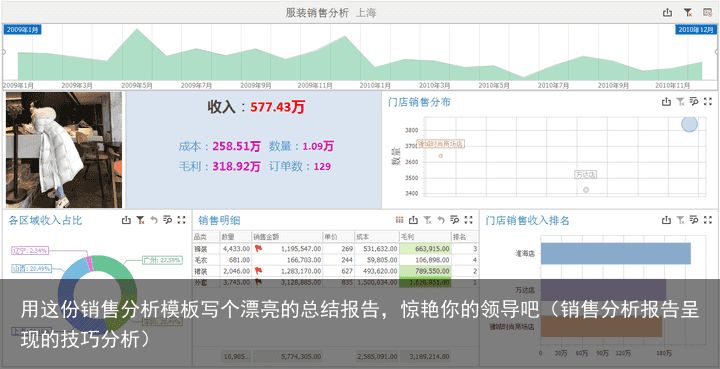Select the 淮海店 bar in ranking chart
The height and width of the screenshot is (369, 720).
[615, 253]
